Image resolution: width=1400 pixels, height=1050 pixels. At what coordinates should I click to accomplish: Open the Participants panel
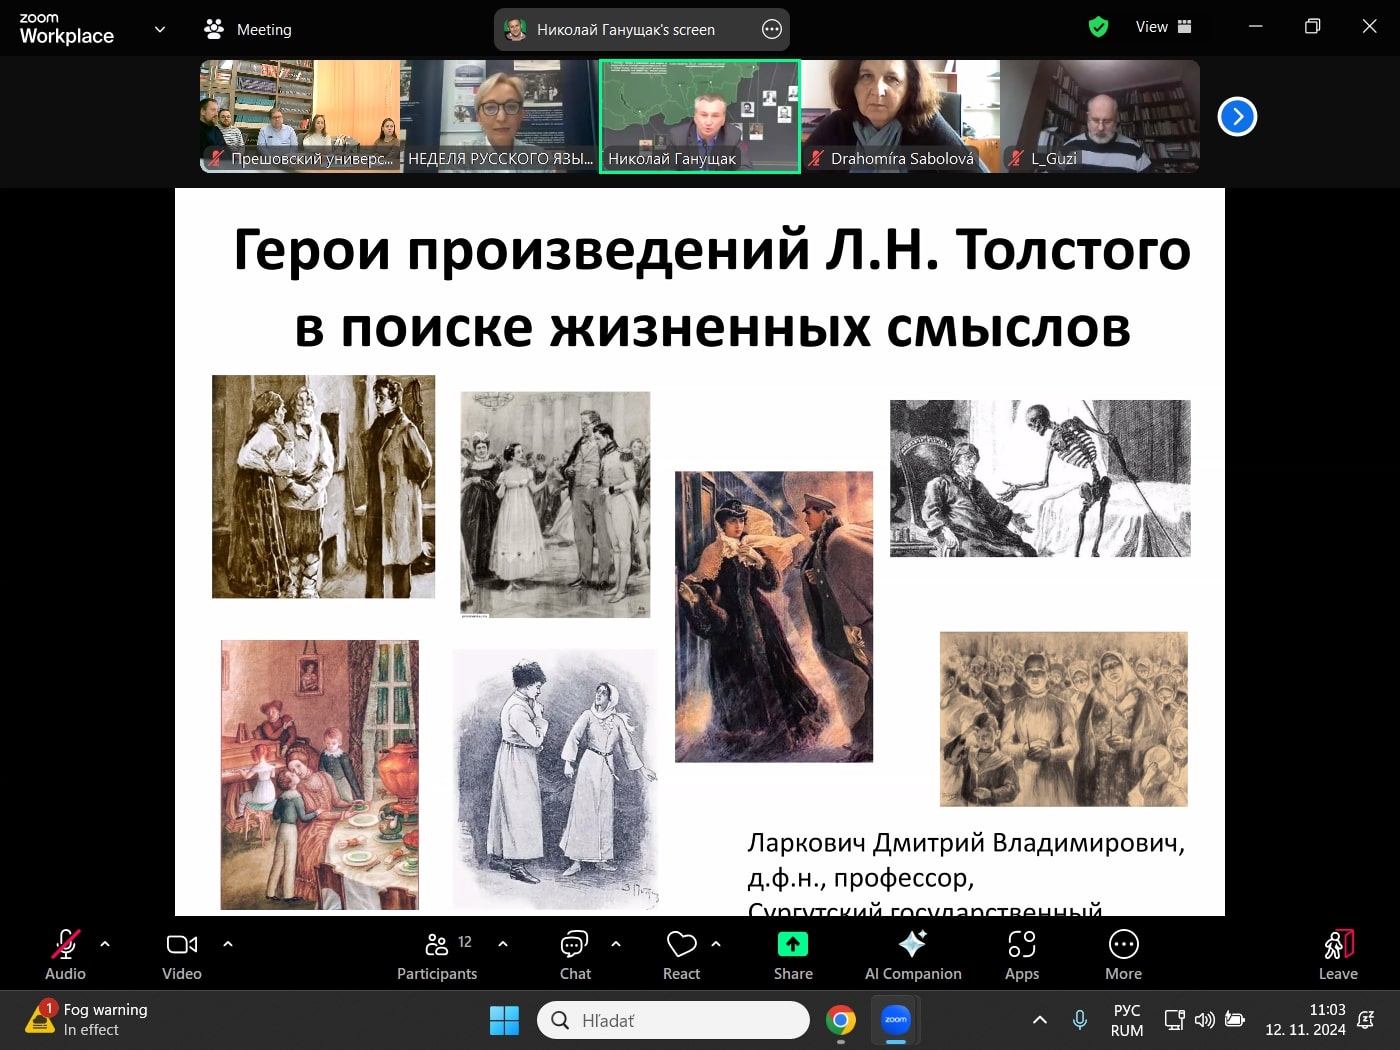437,955
